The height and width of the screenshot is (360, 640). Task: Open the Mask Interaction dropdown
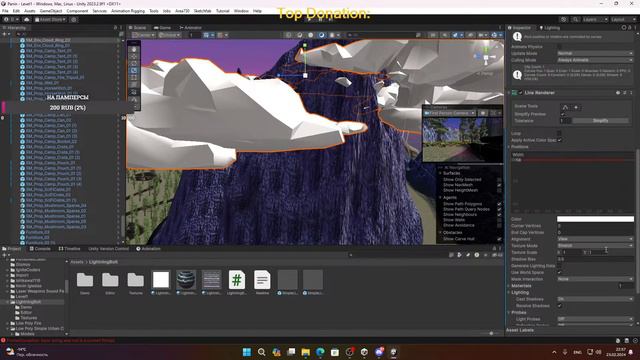(595, 279)
